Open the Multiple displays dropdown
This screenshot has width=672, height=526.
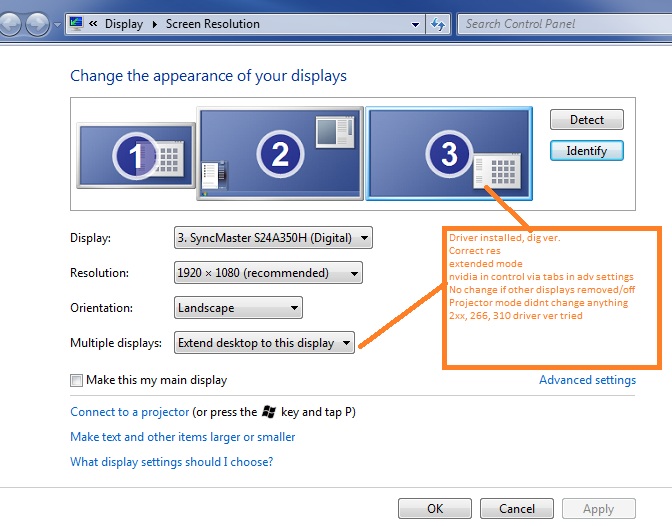pos(264,343)
